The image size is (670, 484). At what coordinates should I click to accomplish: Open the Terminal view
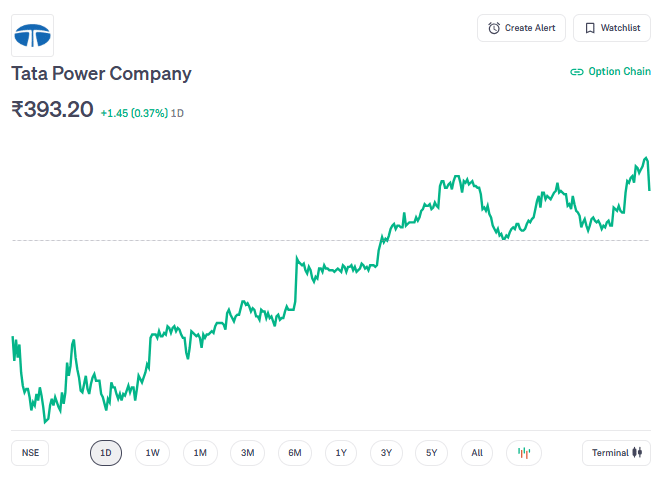(x=616, y=453)
